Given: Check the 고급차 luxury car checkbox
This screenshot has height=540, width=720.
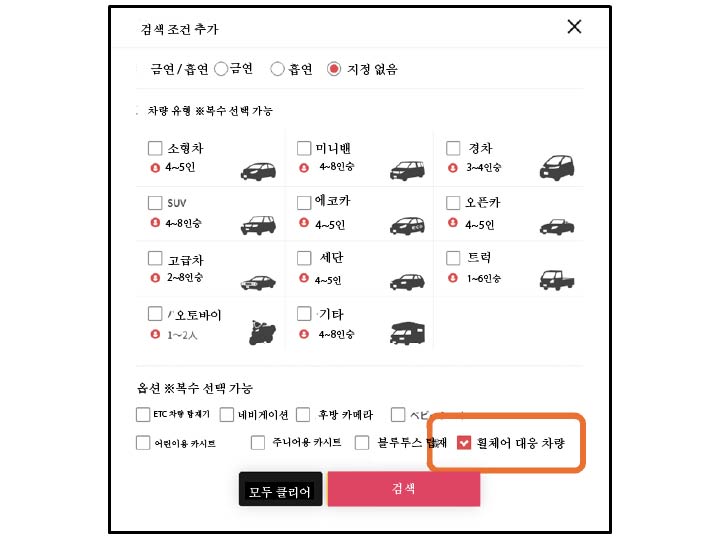Looking at the screenshot, I should (x=155, y=258).
